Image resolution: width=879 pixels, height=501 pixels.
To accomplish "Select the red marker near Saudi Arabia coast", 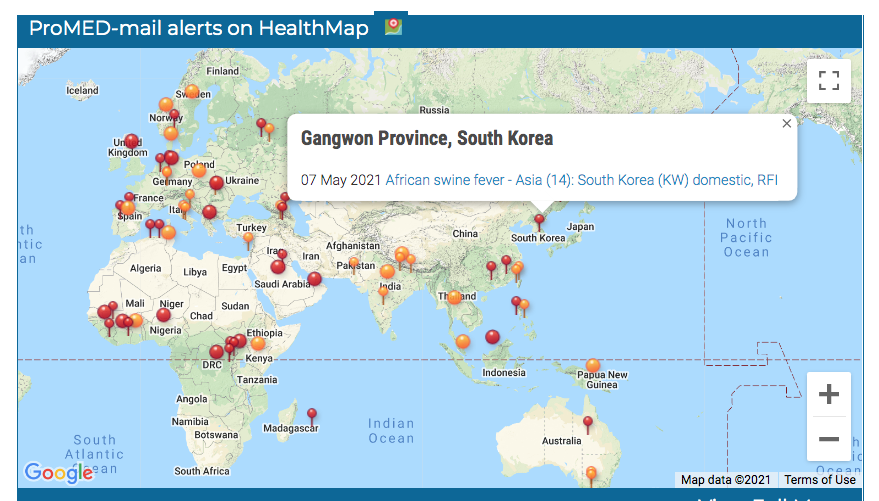I will 314,279.
